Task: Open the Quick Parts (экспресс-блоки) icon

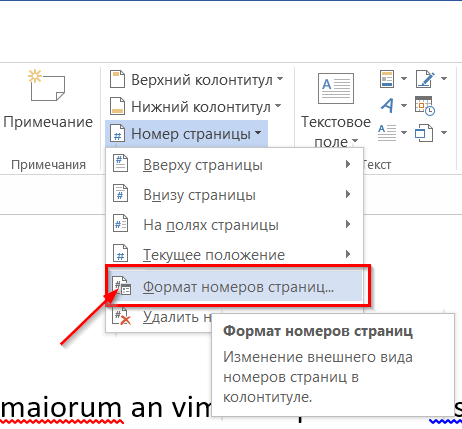Action: [387, 79]
